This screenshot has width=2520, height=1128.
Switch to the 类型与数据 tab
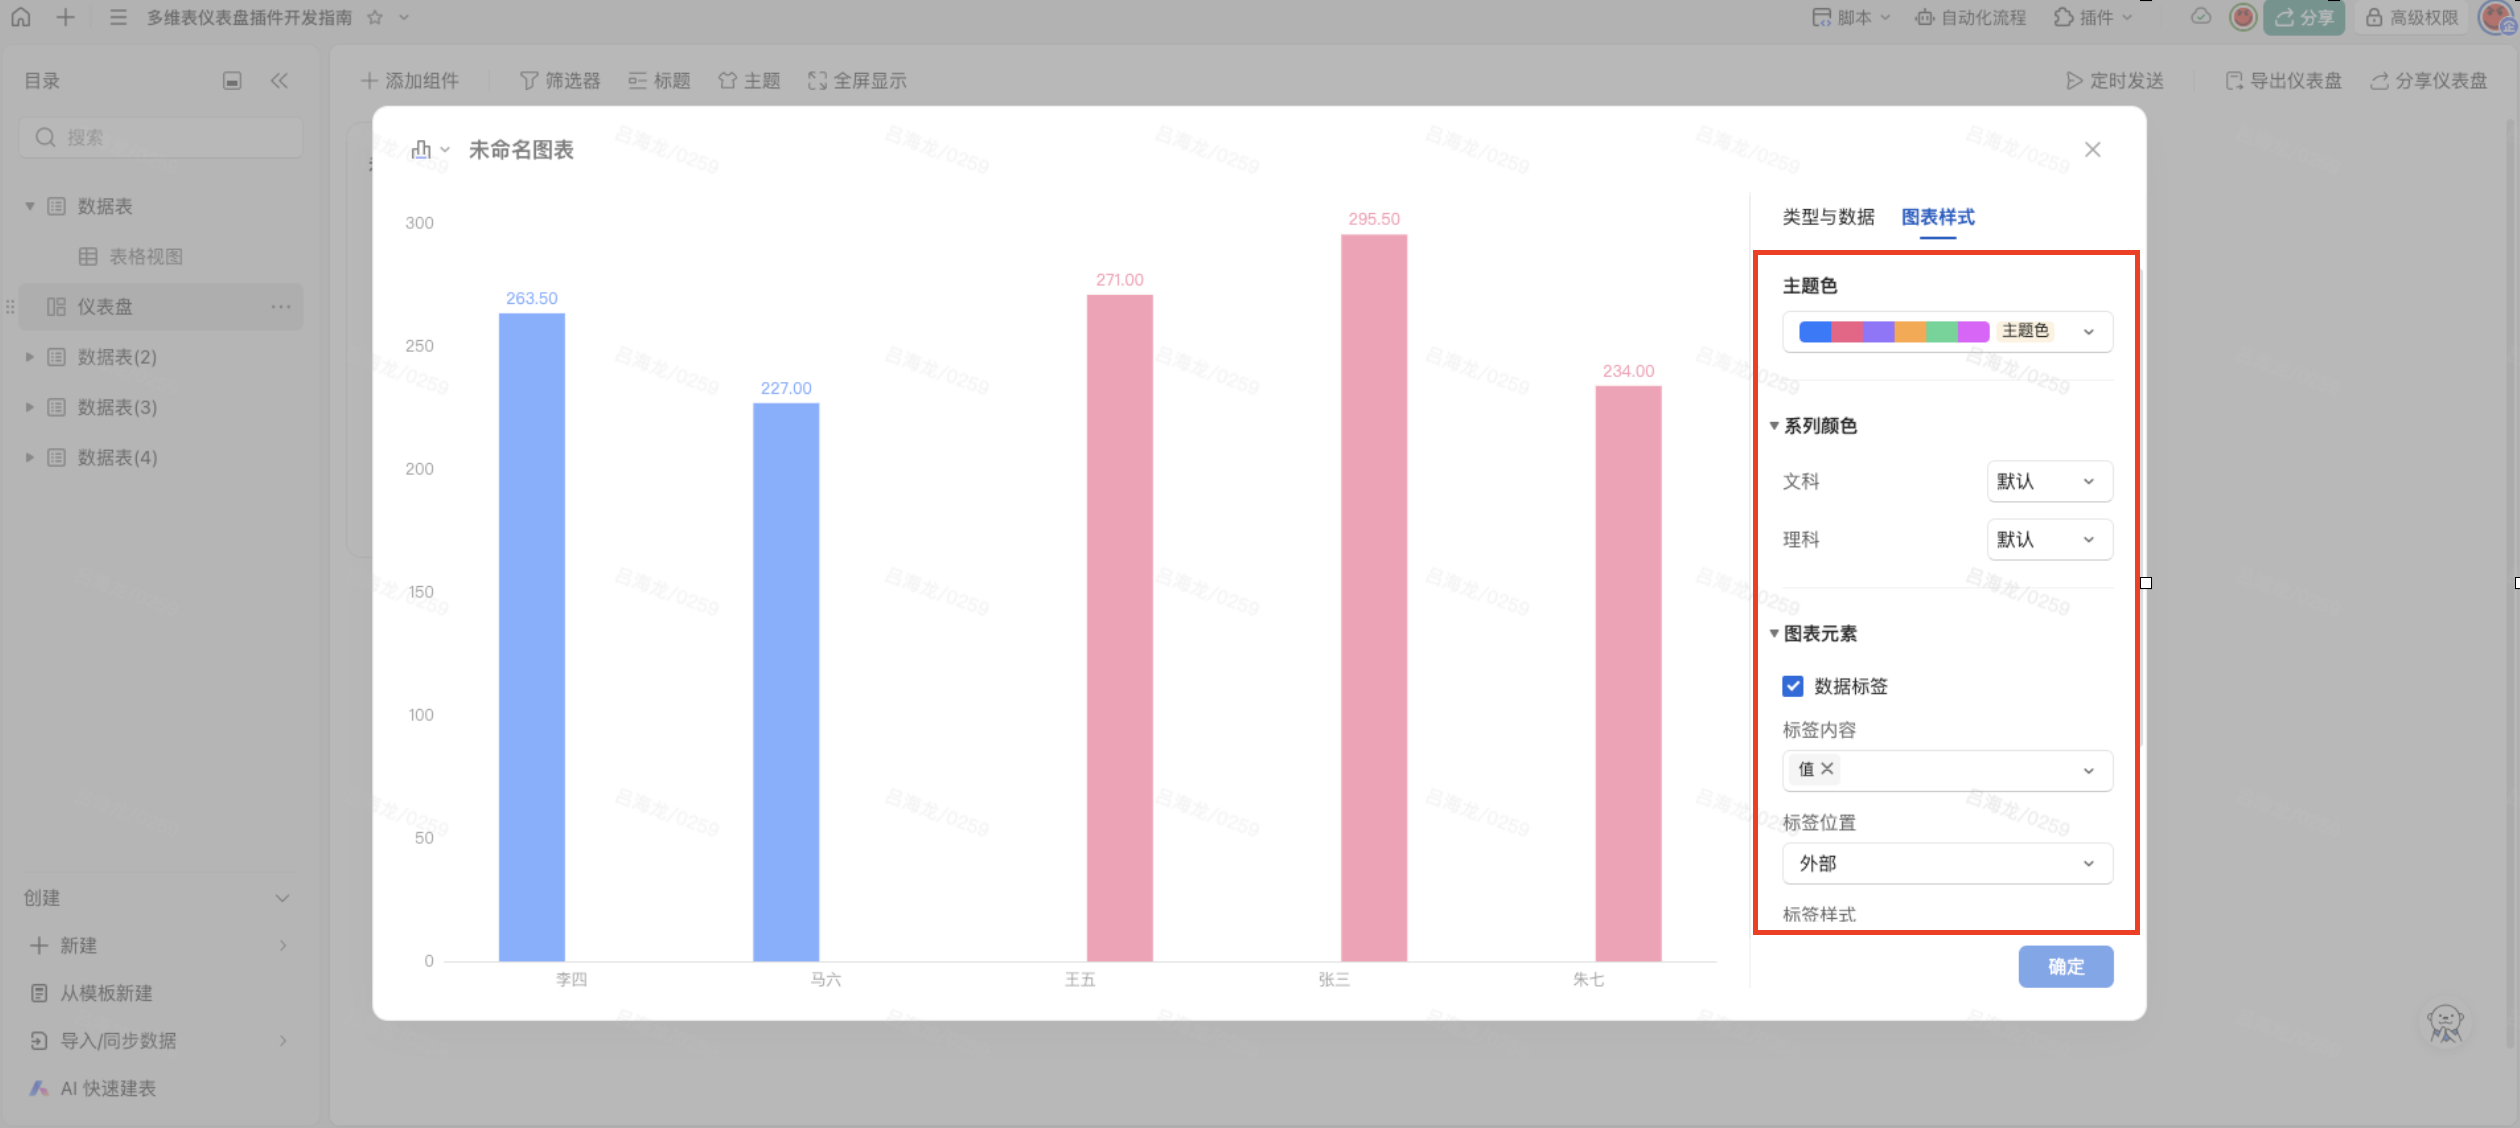pyautogui.click(x=1828, y=217)
